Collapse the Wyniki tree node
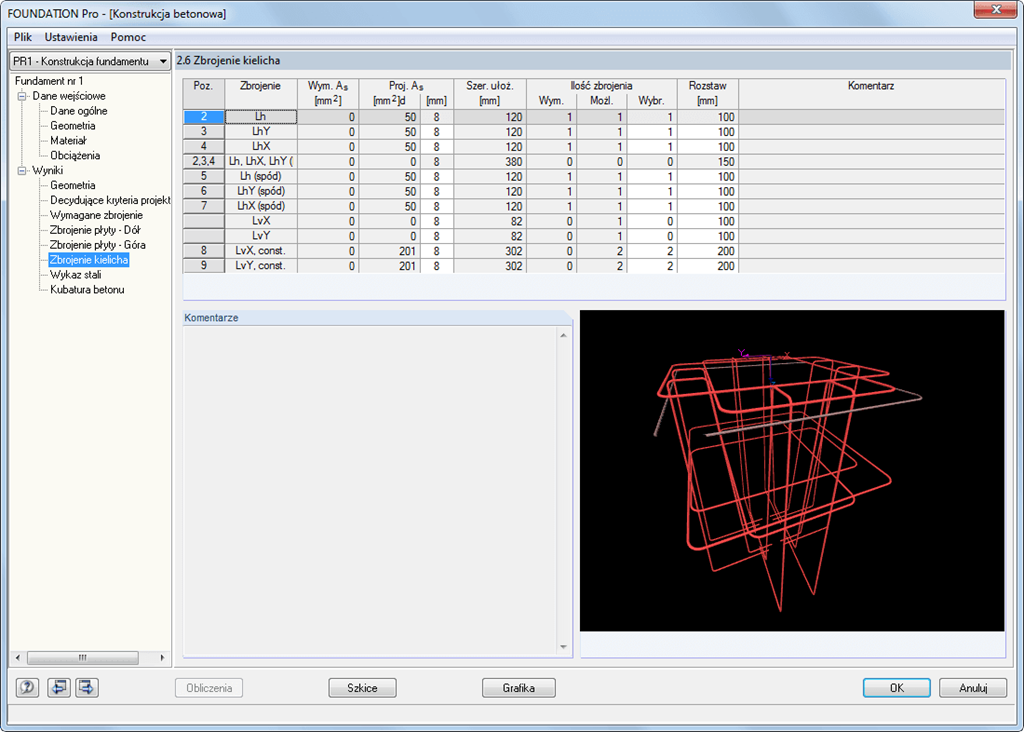1024x732 pixels. click(22, 170)
